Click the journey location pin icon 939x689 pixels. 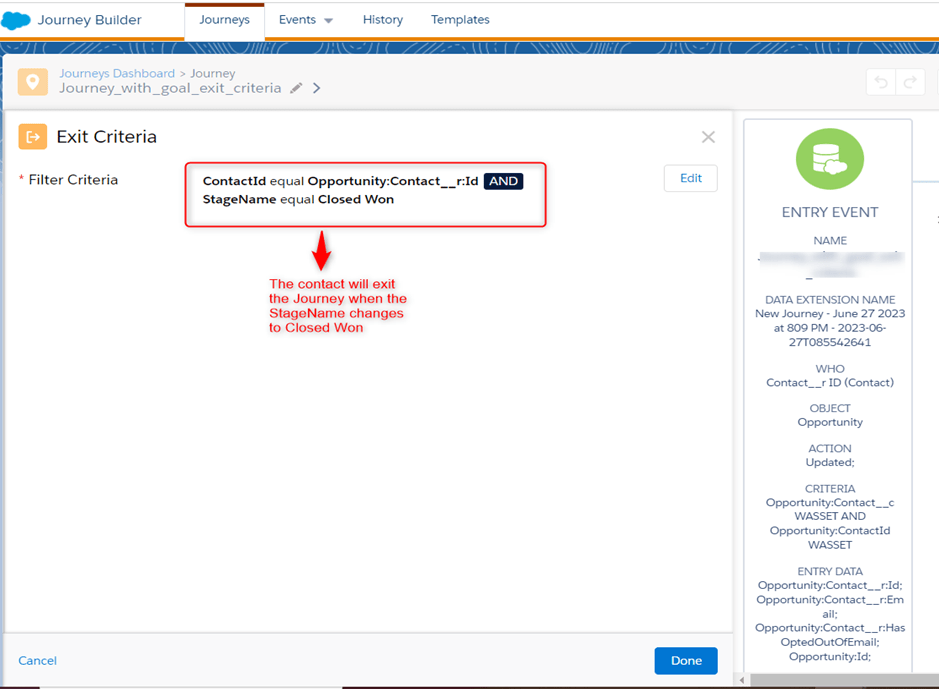point(32,81)
